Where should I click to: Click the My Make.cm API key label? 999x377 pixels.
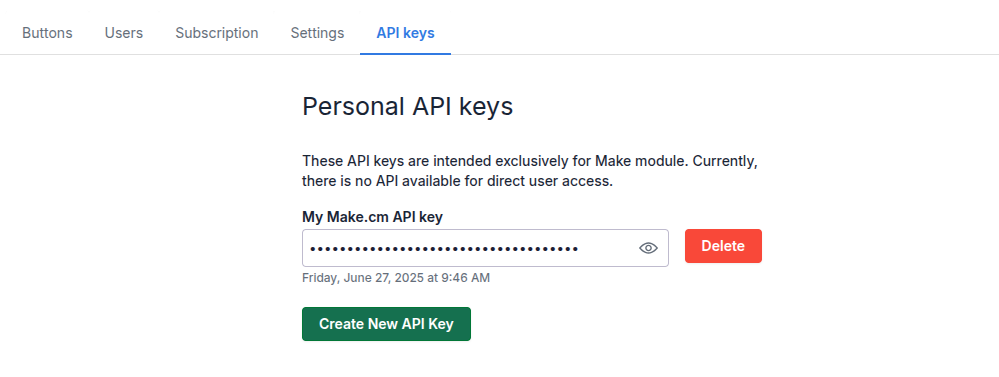[372, 217]
